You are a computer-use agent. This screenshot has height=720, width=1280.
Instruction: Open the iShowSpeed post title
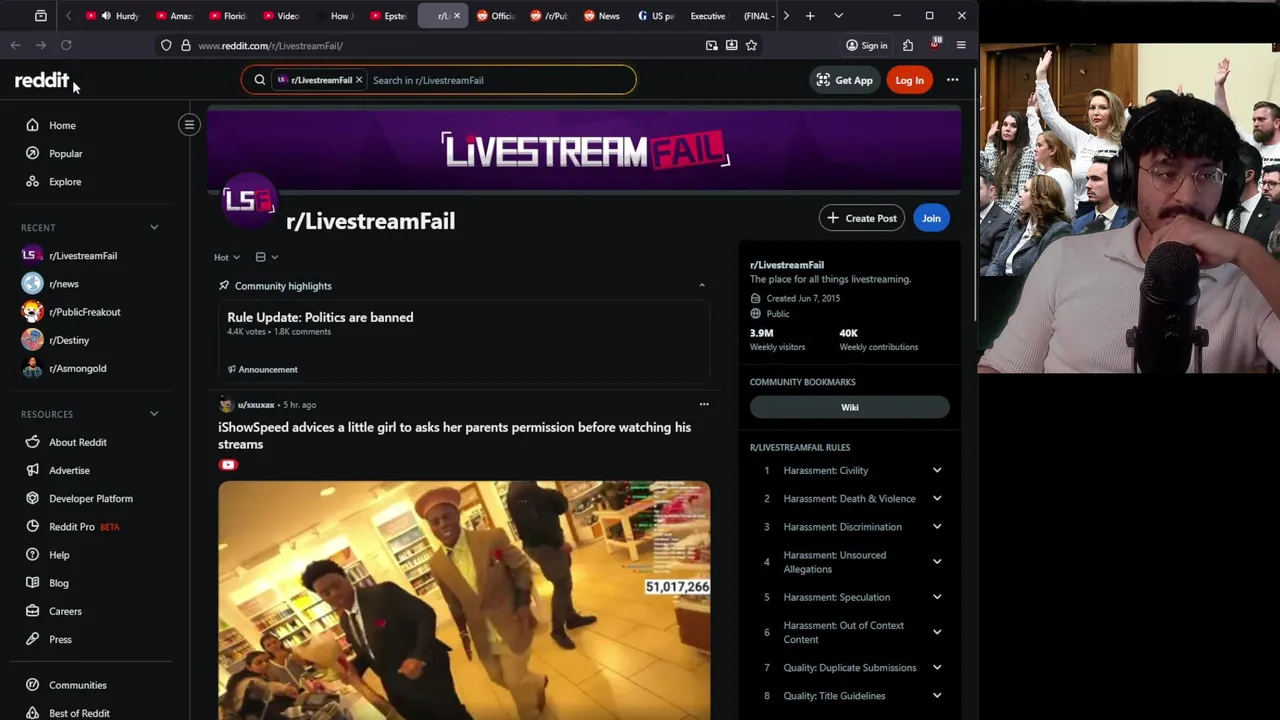(455, 435)
